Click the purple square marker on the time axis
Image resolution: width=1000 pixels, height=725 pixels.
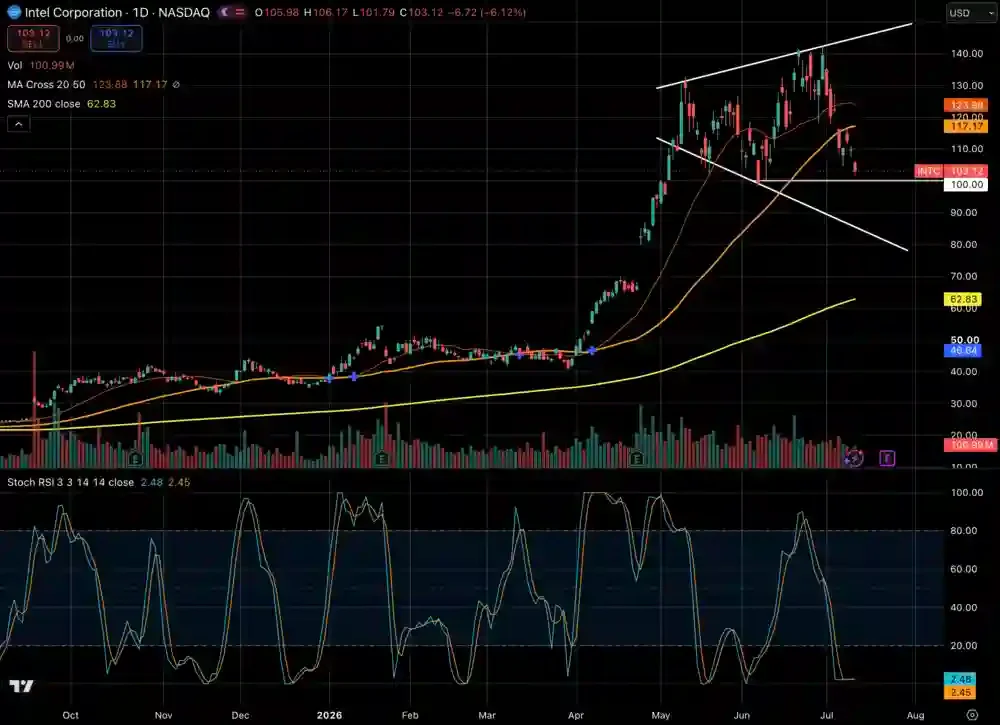pyautogui.click(x=887, y=458)
